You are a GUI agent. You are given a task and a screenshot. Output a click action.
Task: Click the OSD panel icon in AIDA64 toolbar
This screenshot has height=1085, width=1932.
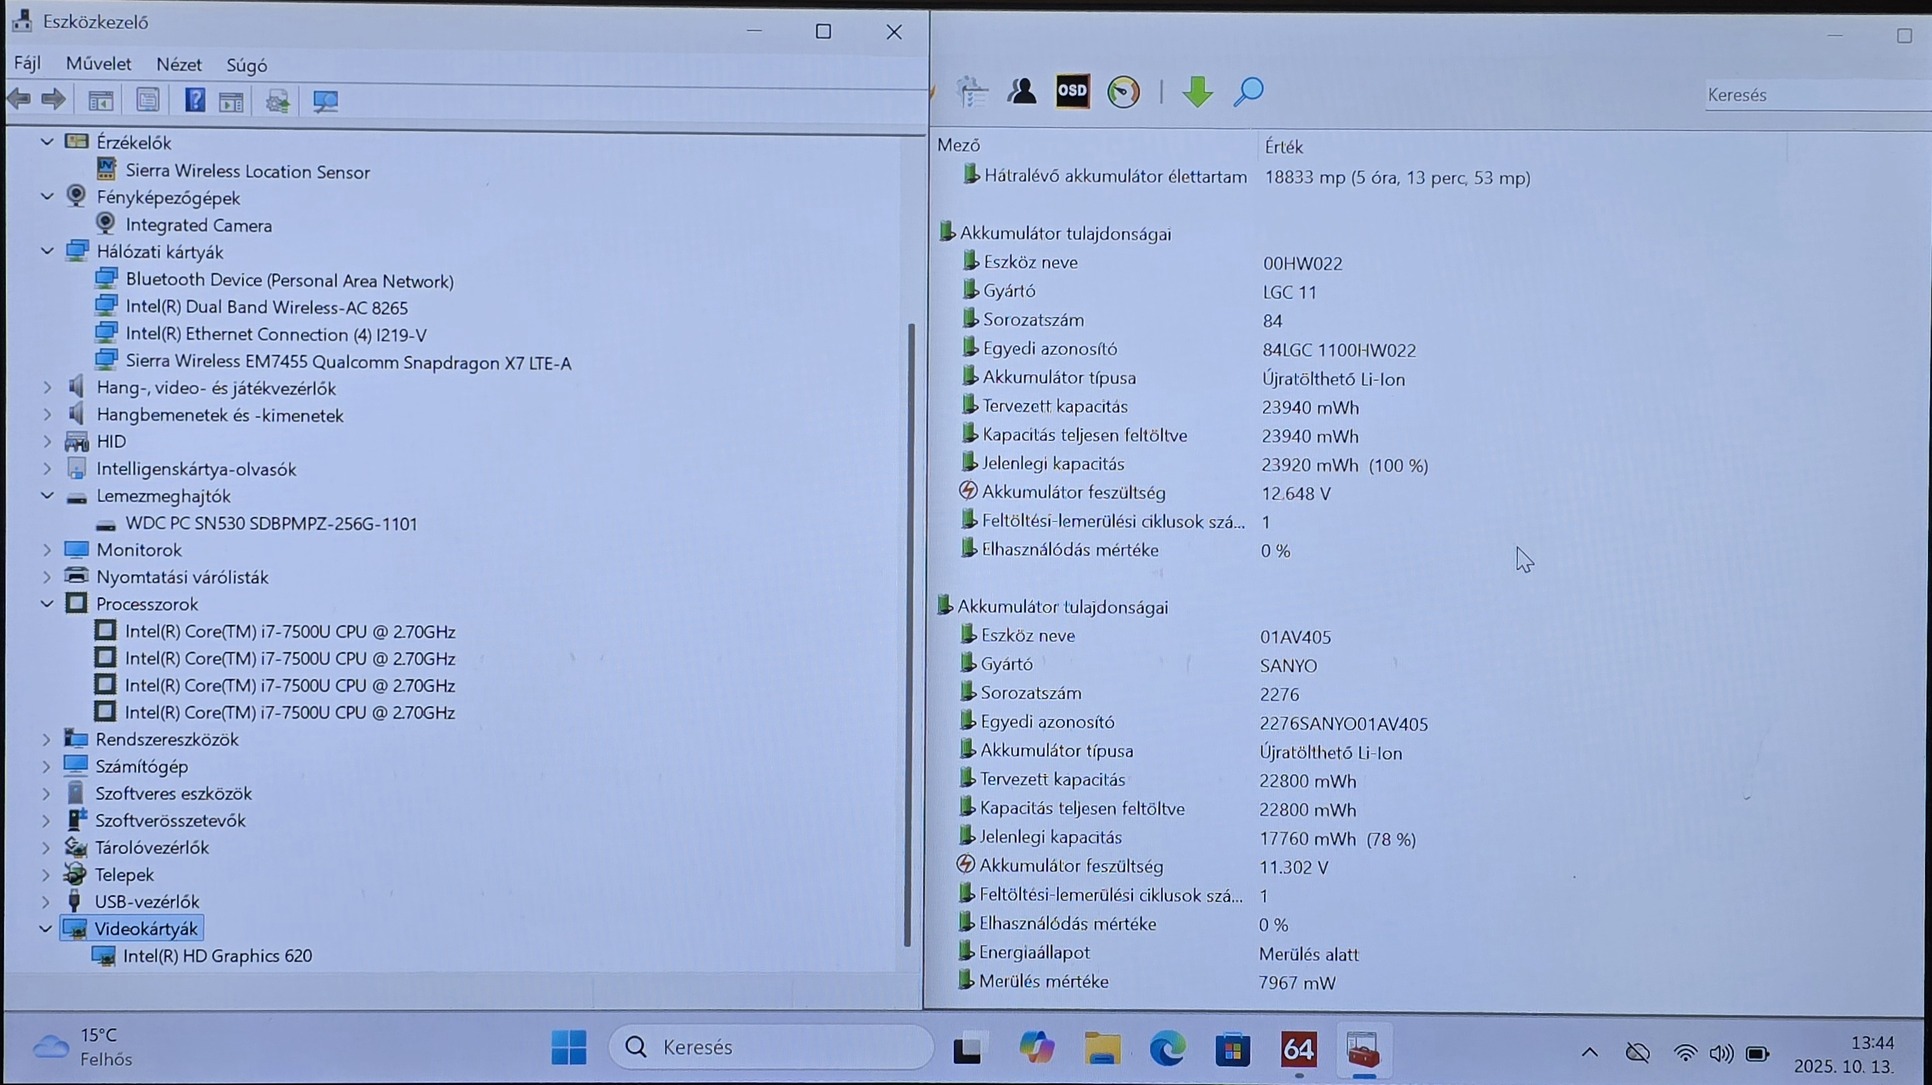[x=1072, y=92]
